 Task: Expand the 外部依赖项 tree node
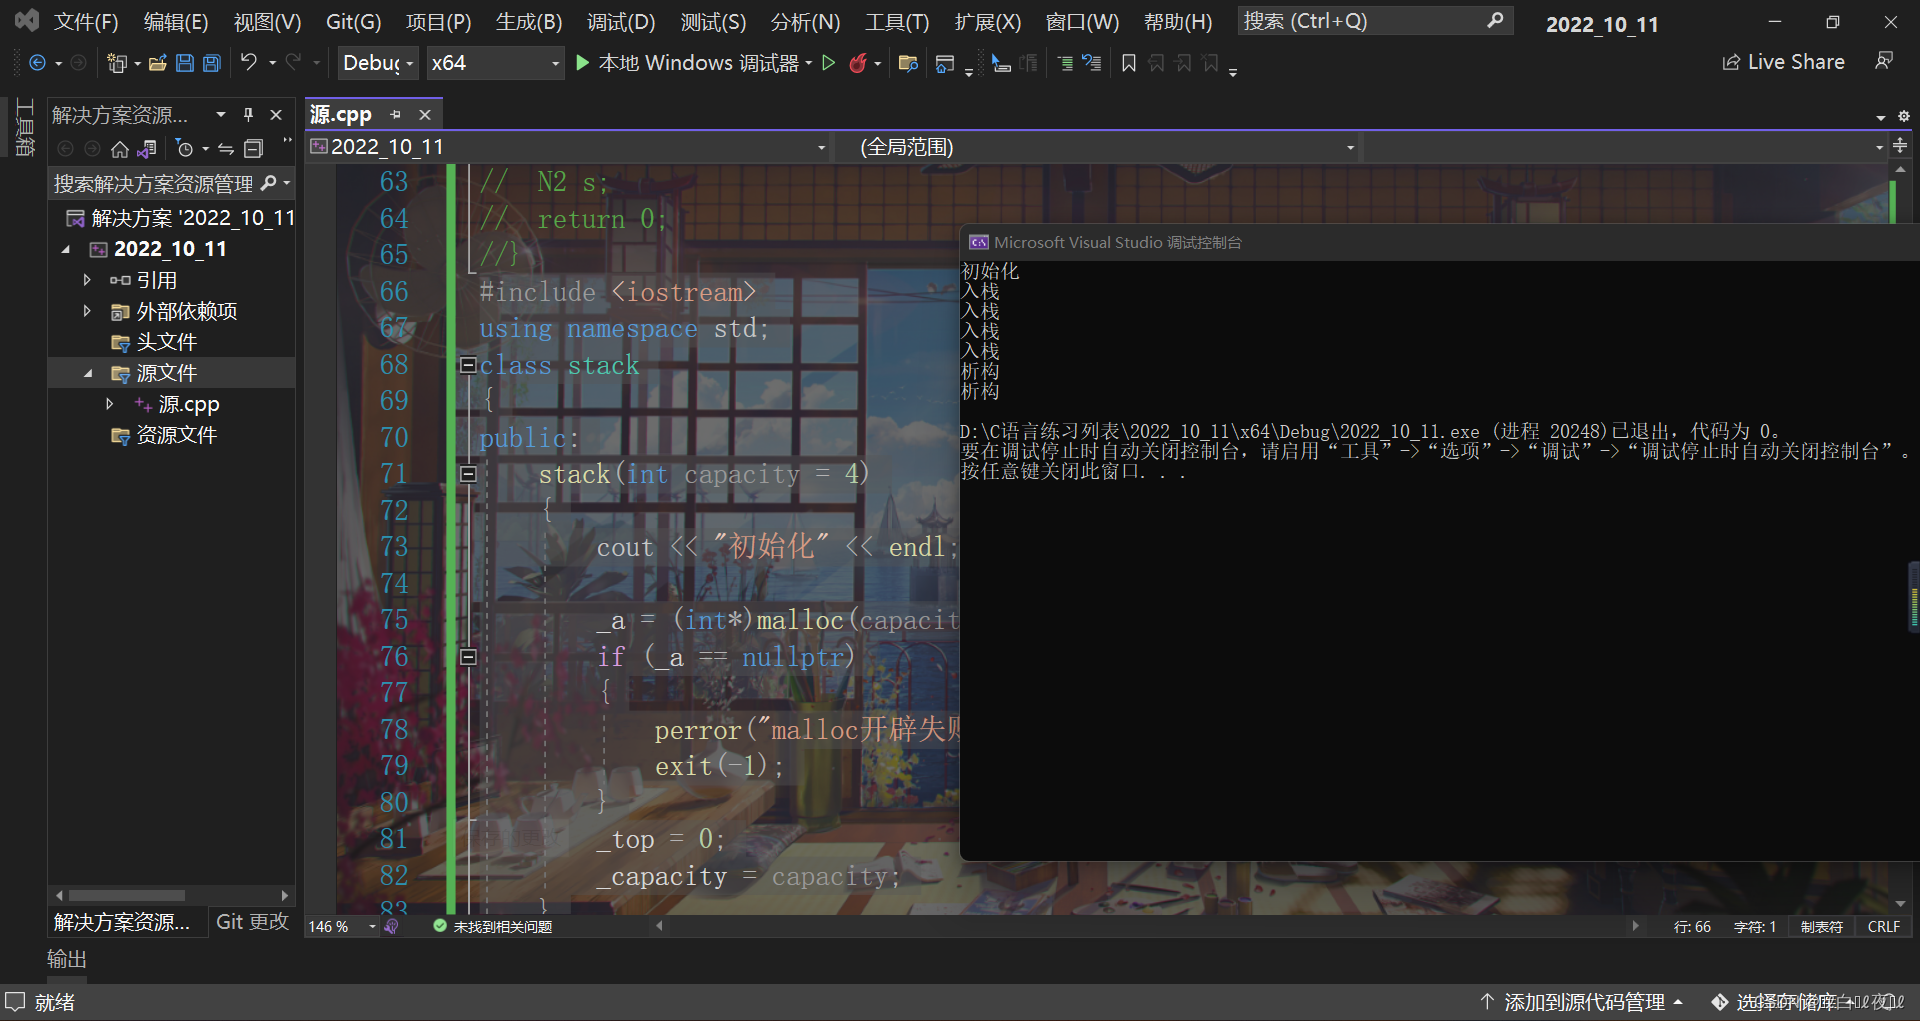tap(87, 311)
